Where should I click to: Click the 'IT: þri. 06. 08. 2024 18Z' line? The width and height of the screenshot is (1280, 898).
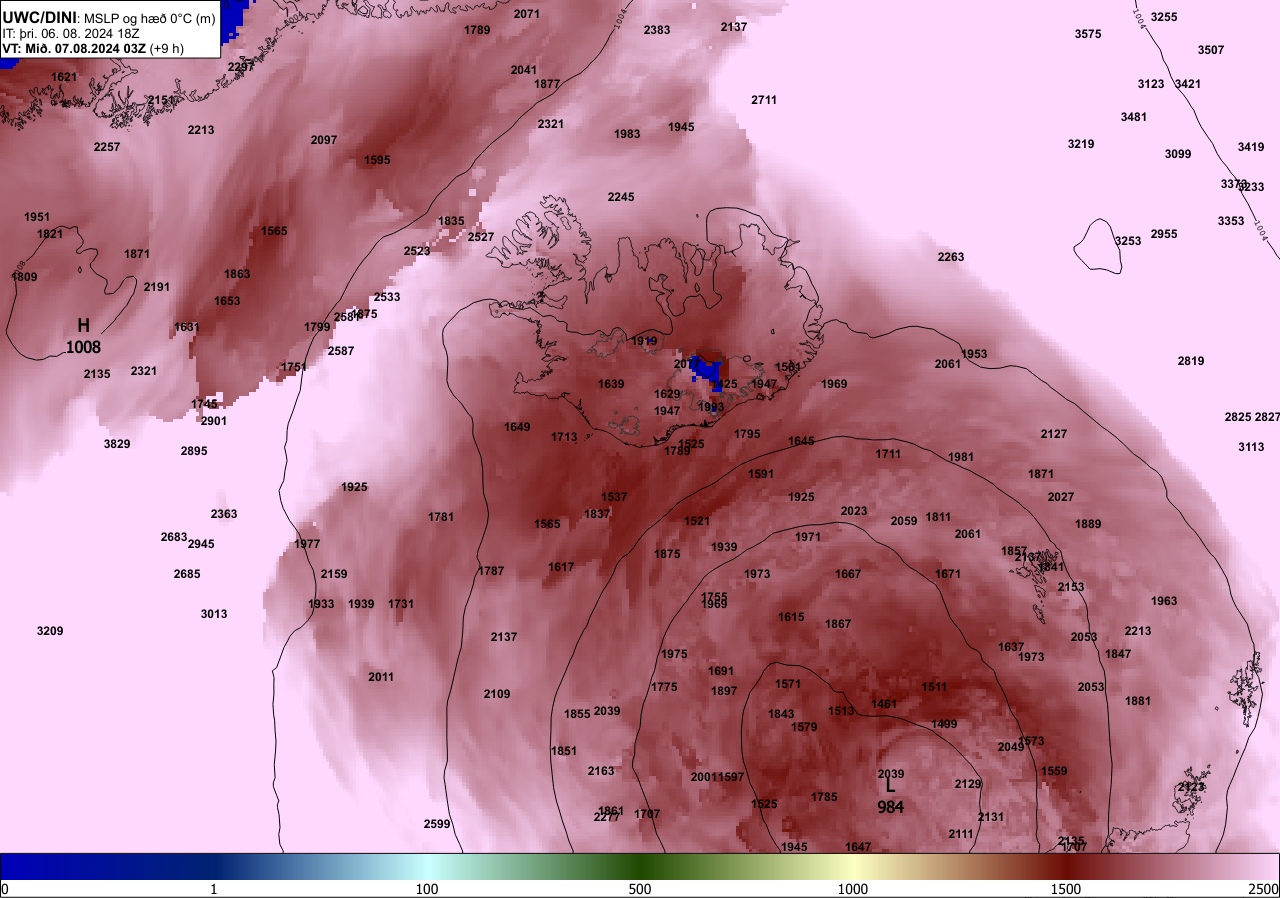[70, 33]
